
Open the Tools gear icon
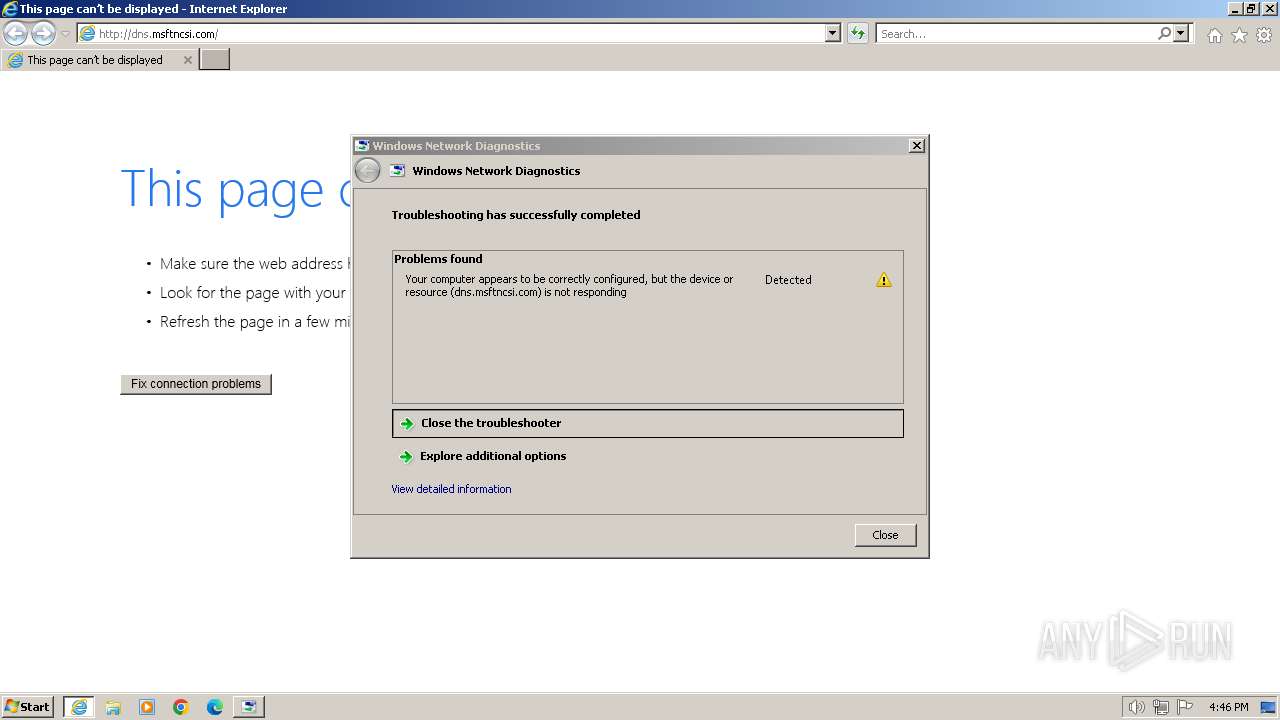pyautogui.click(x=1264, y=35)
